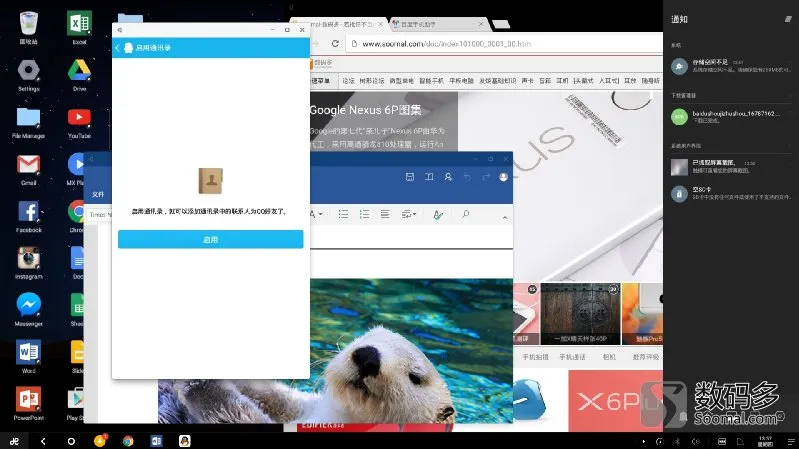799x449 pixels.
Task: Open Google Nexus 6P图集 headline
Action: [365, 110]
